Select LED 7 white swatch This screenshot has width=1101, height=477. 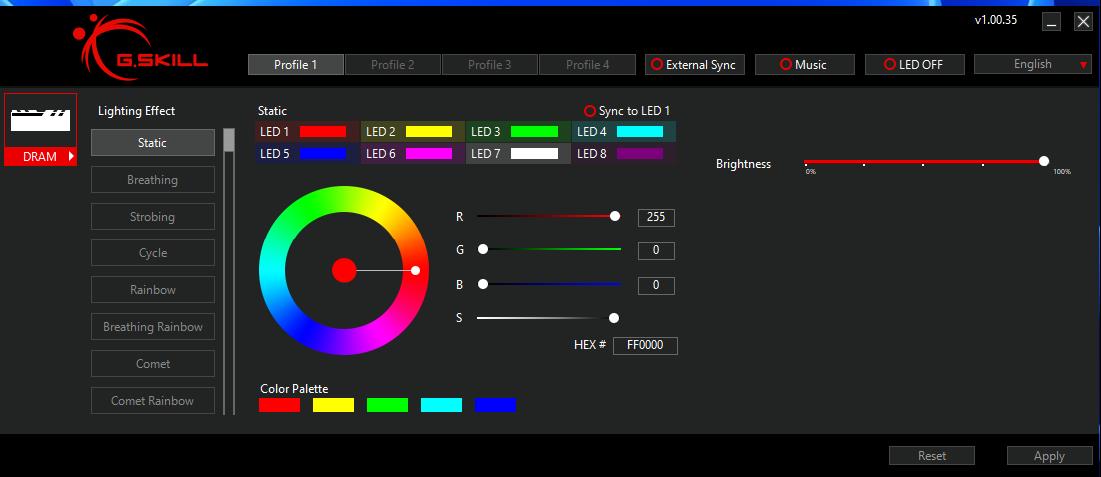534,153
